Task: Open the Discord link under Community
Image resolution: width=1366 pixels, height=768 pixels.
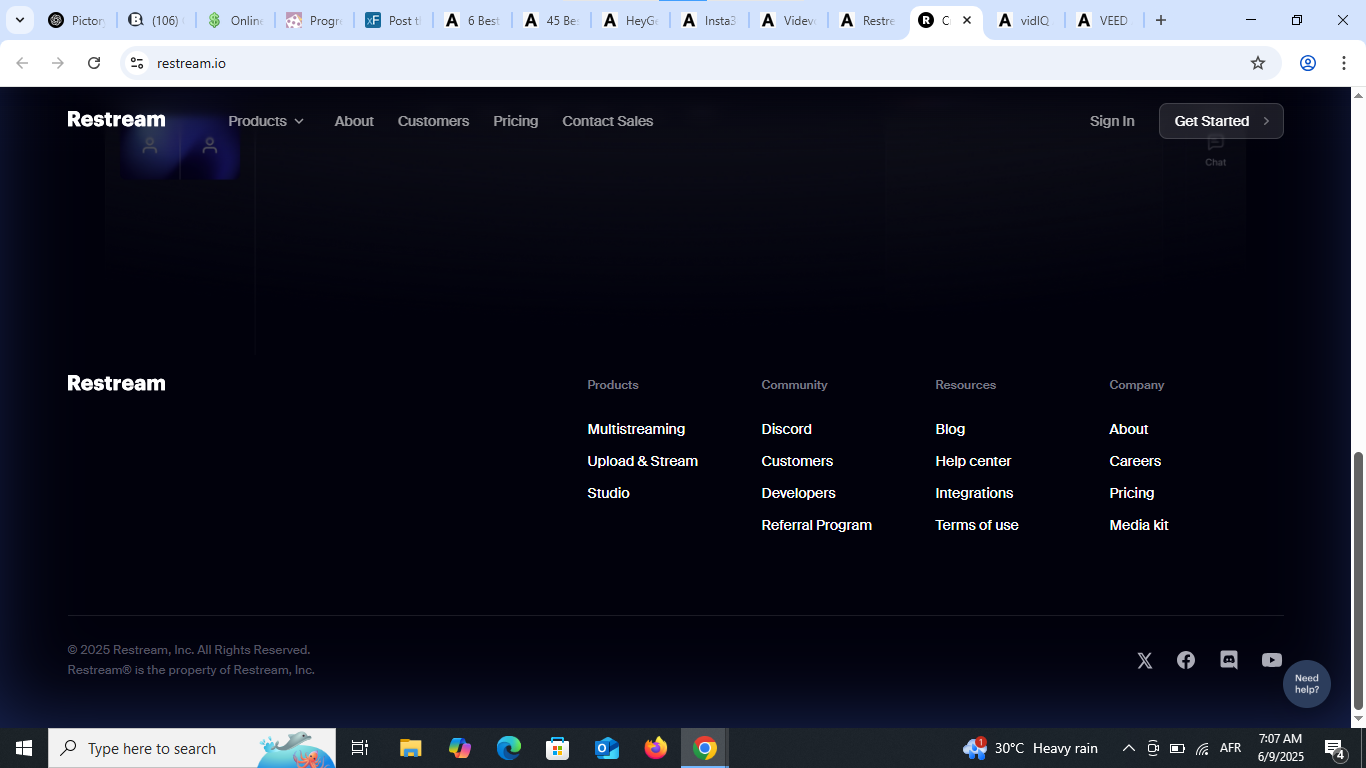Action: coord(786,429)
